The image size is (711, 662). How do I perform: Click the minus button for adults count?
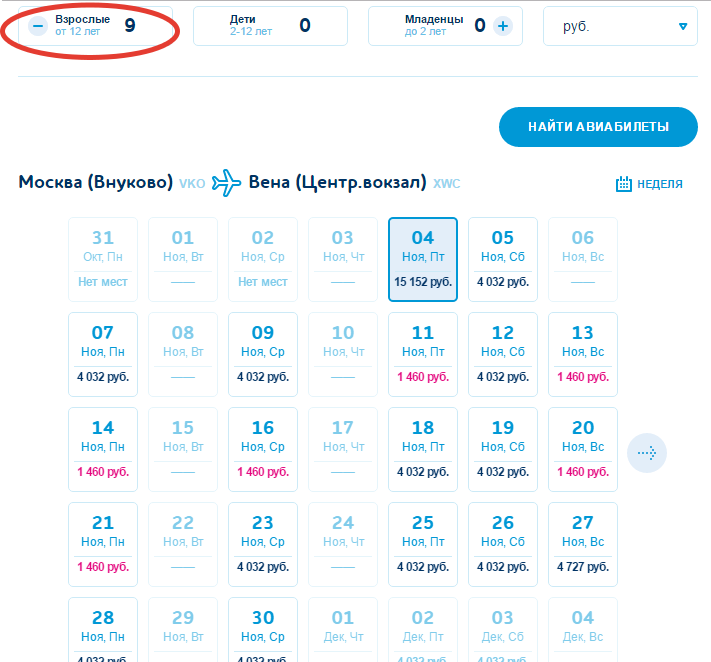coord(38,26)
